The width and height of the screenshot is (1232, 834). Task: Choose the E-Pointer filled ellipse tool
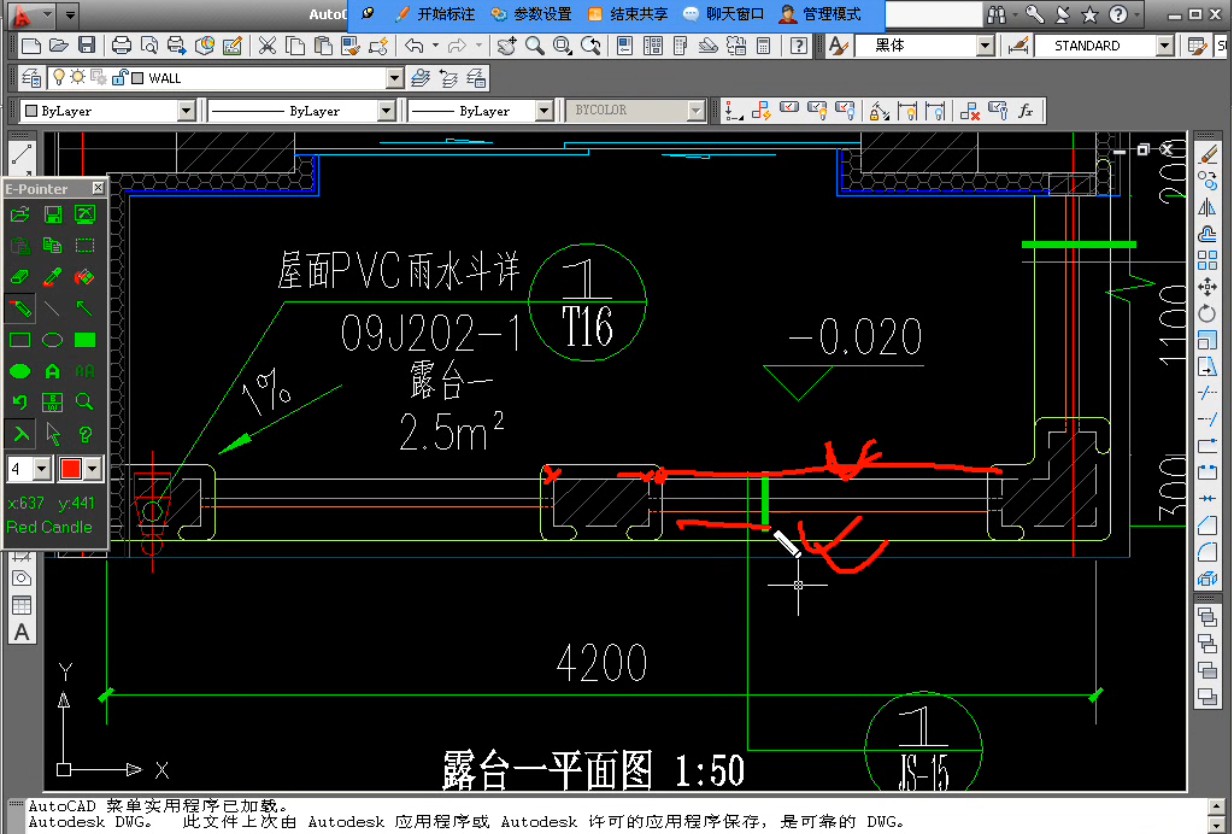coord(20,371)
